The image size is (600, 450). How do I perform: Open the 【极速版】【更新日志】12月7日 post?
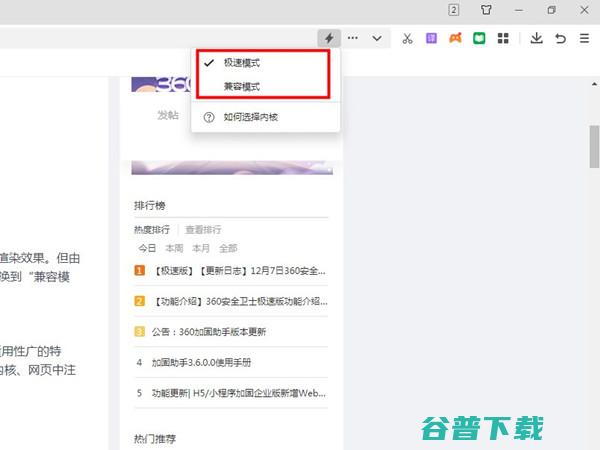pos(239,271)
